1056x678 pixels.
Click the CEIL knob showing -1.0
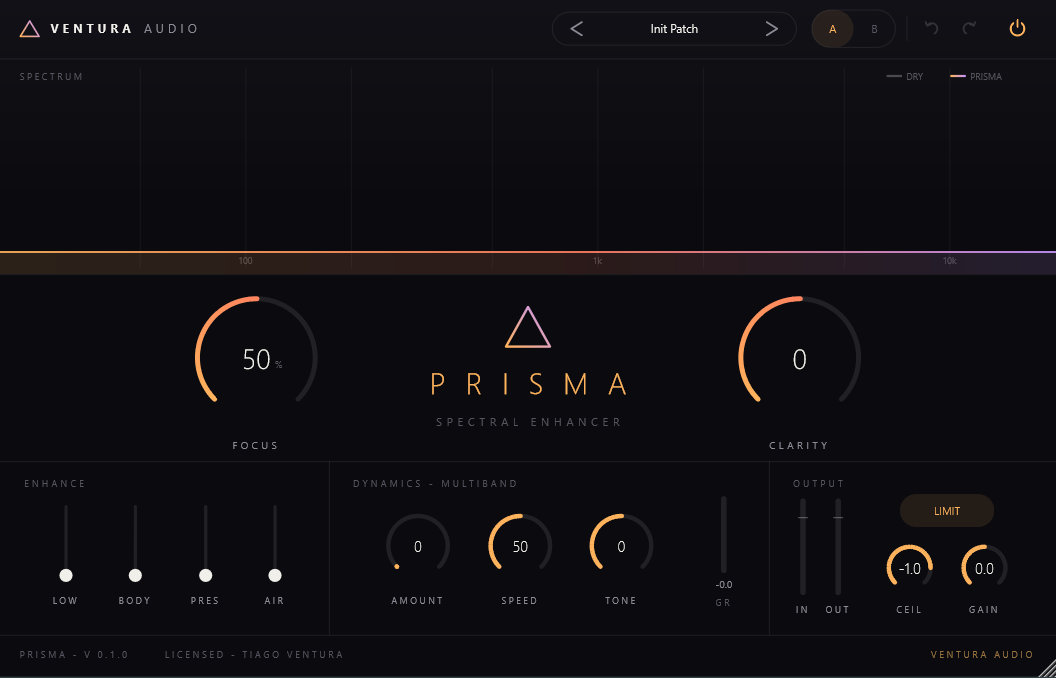coord(909,568)
